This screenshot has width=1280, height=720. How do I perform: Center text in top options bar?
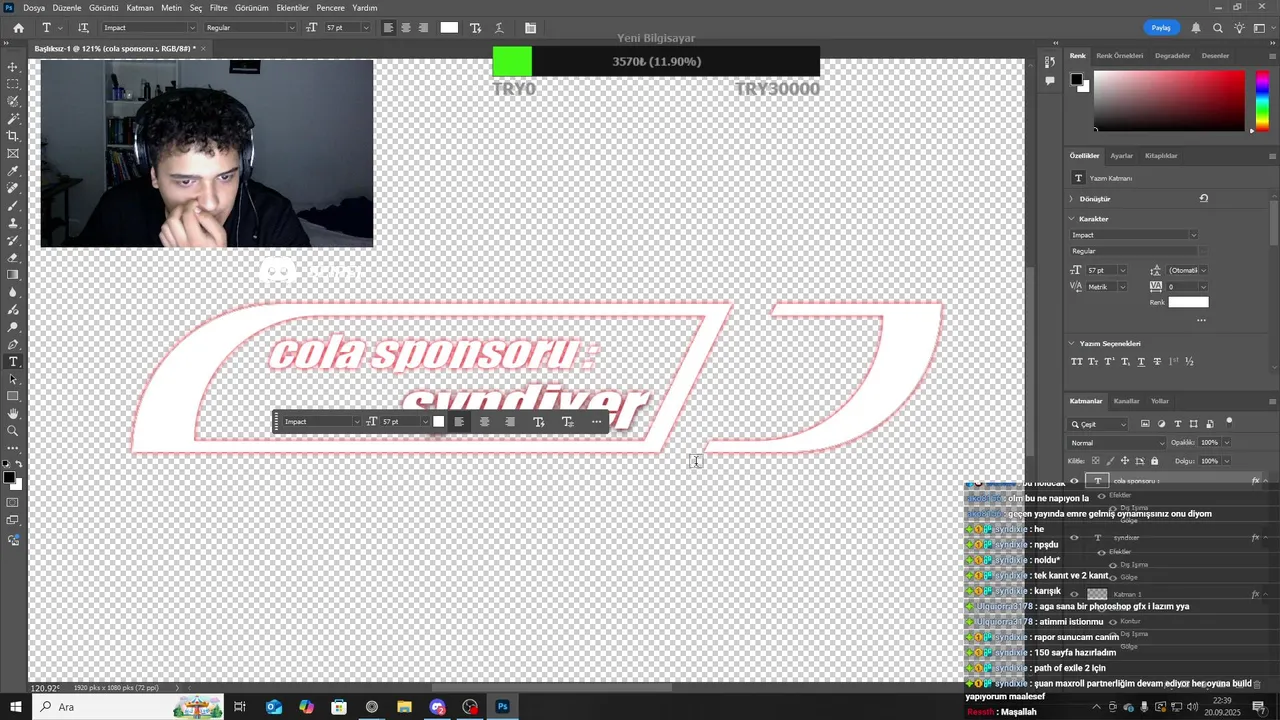coord(406,28)
